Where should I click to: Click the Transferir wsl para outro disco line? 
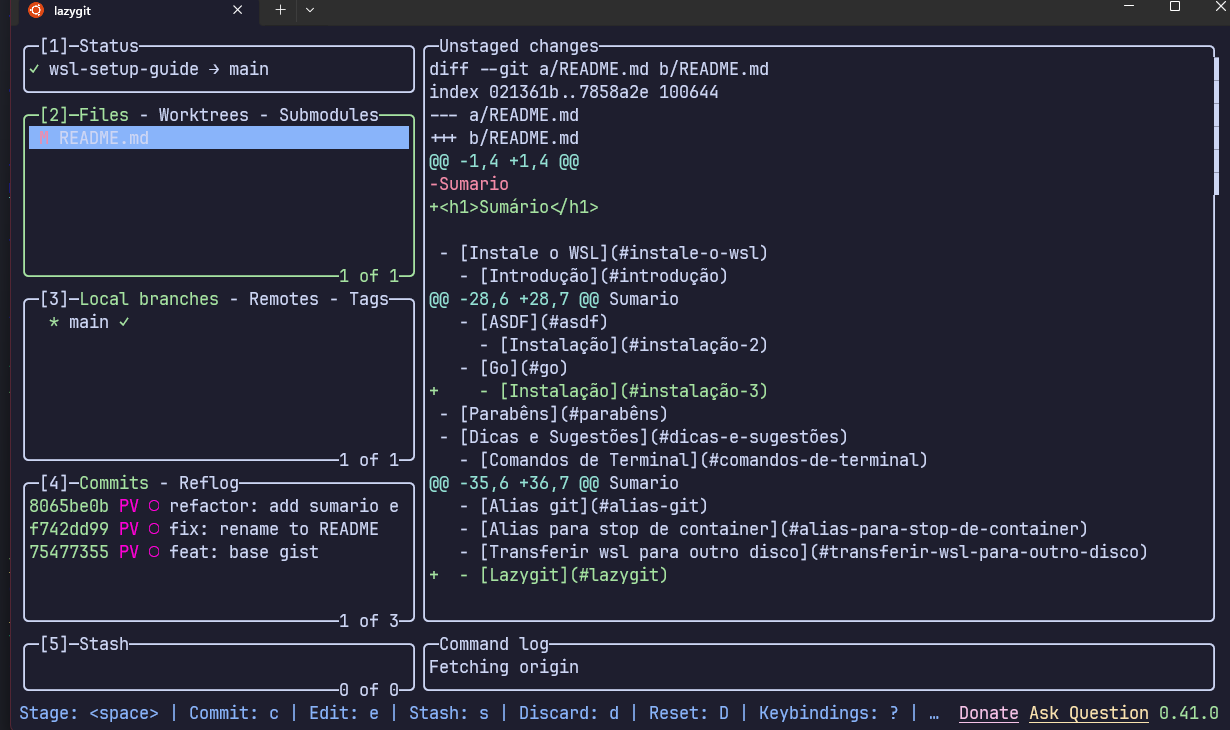pyautogui.click(x=804, y=552)
